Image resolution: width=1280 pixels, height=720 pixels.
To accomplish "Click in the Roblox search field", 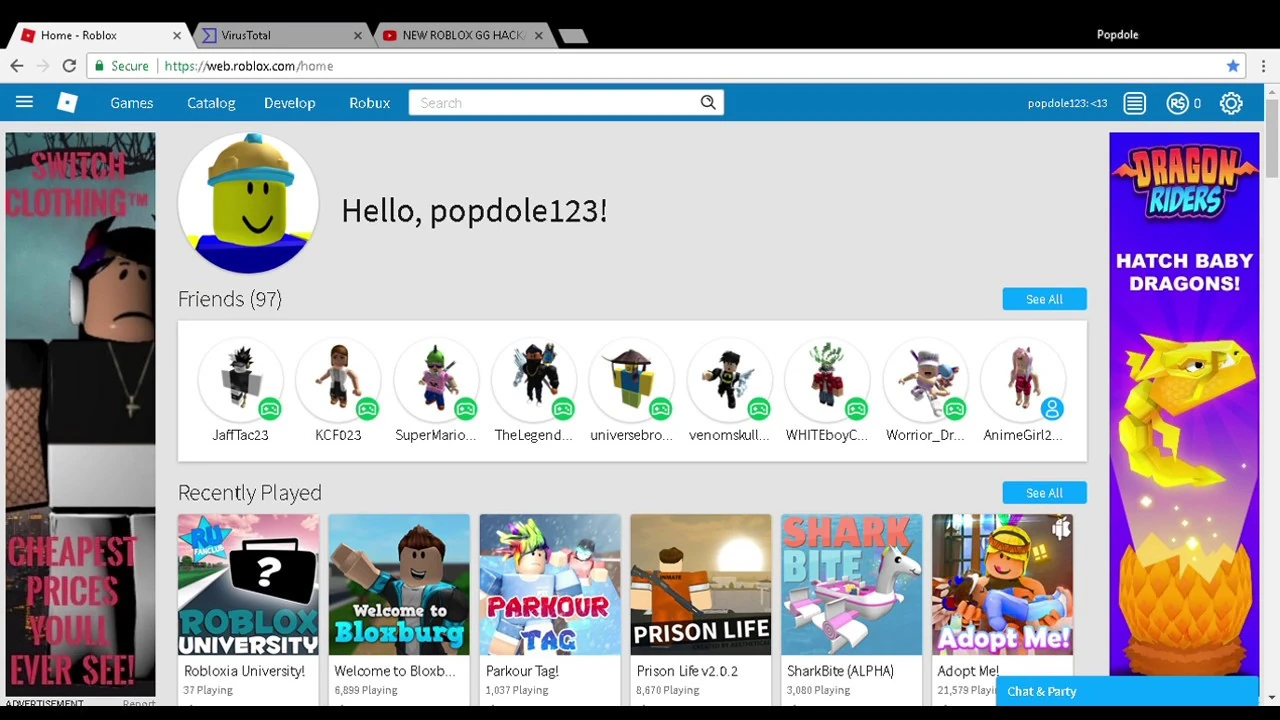I will (555, 102).
